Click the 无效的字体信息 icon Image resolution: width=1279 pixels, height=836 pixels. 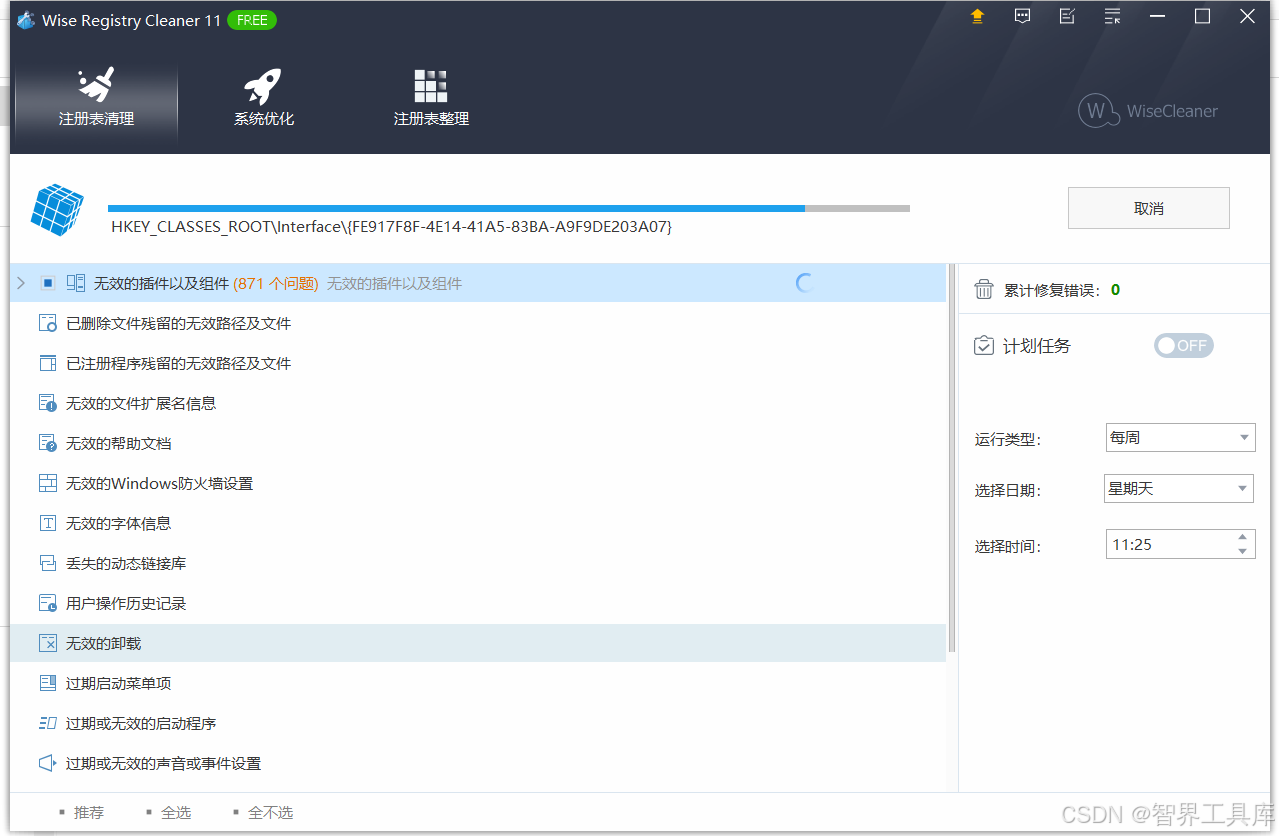pos(48,523)
